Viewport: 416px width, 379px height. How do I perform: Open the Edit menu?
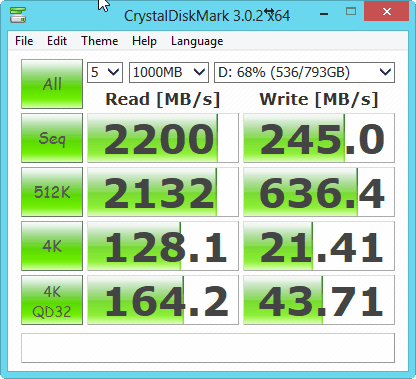pos(57,41)
